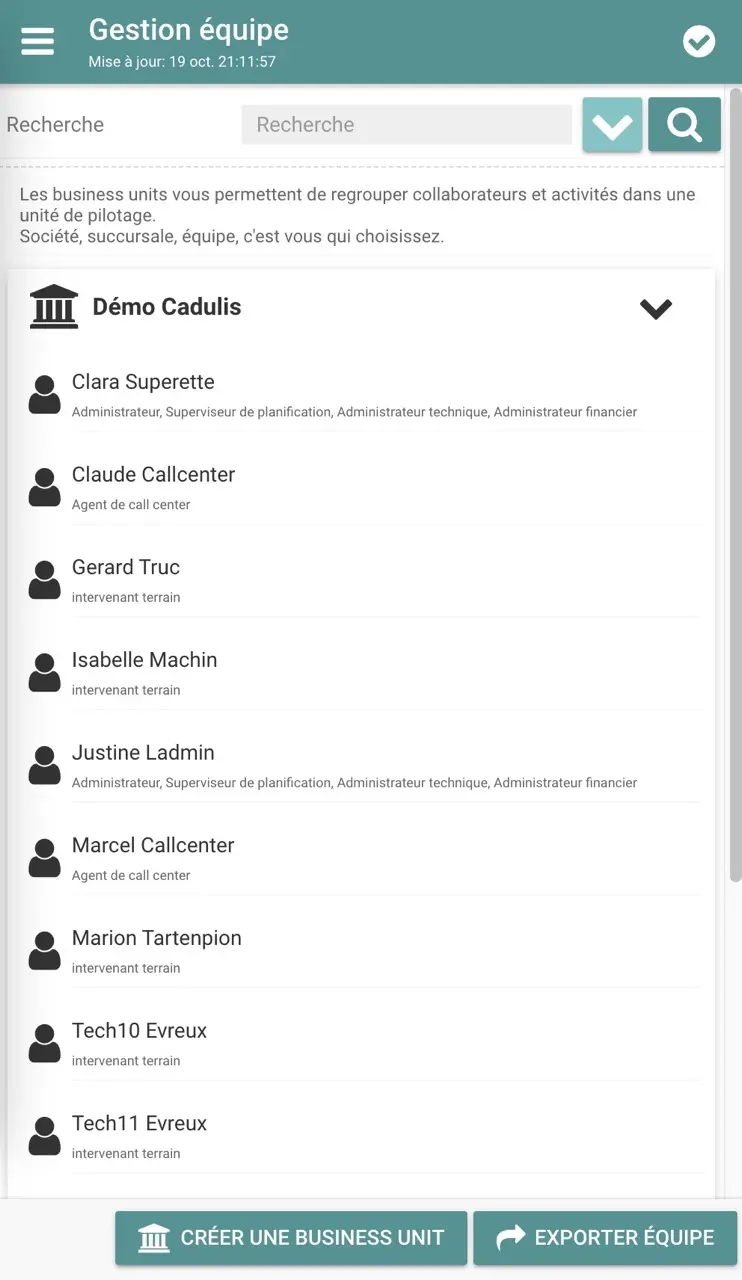Click Tech11 Evreux's person avatar icon

tap(44, 1136)
